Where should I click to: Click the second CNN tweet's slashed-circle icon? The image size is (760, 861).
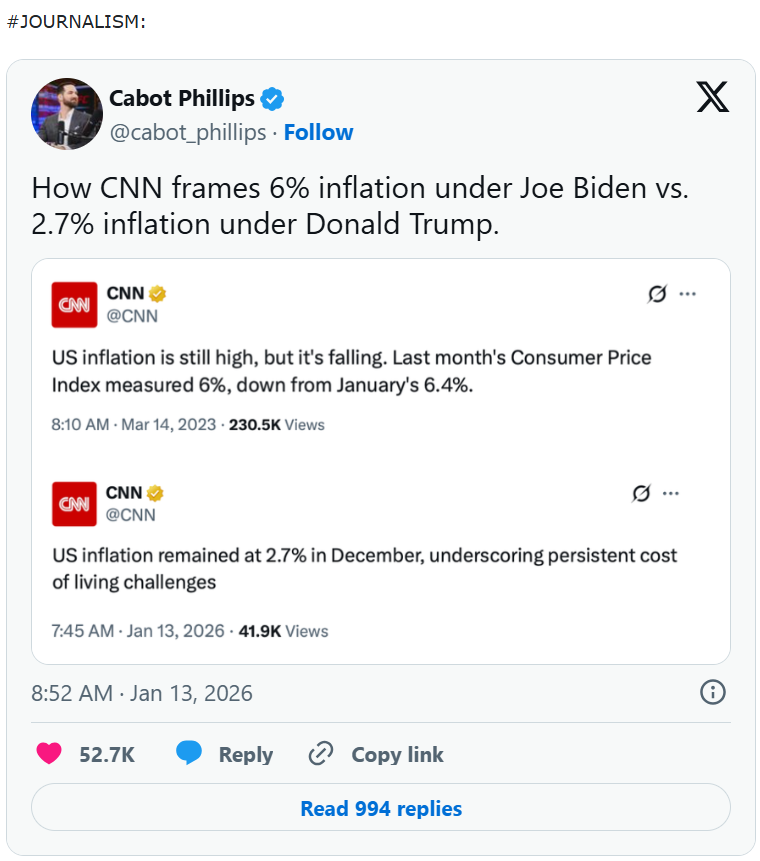643,493
